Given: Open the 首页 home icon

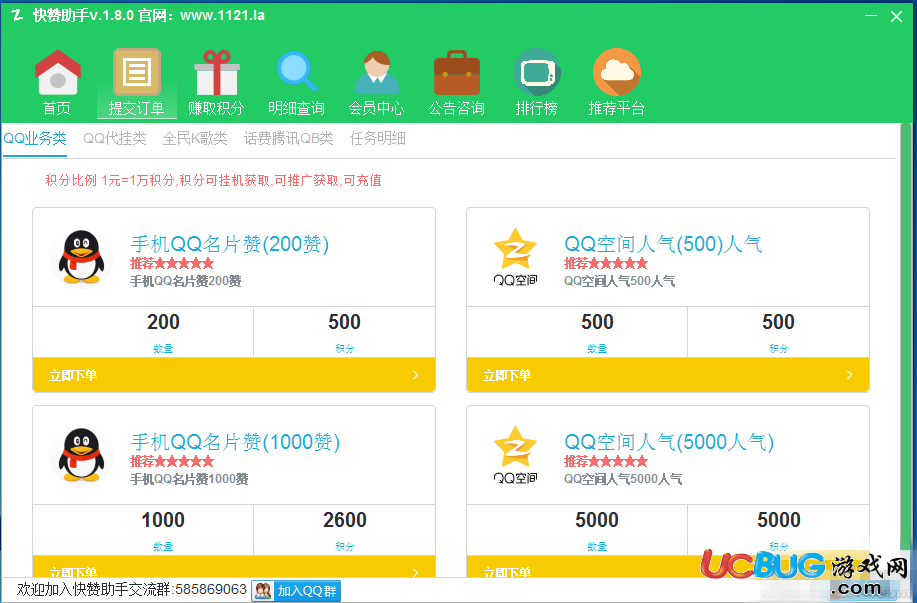Looking at the screenshot, I should click(57, 73).
